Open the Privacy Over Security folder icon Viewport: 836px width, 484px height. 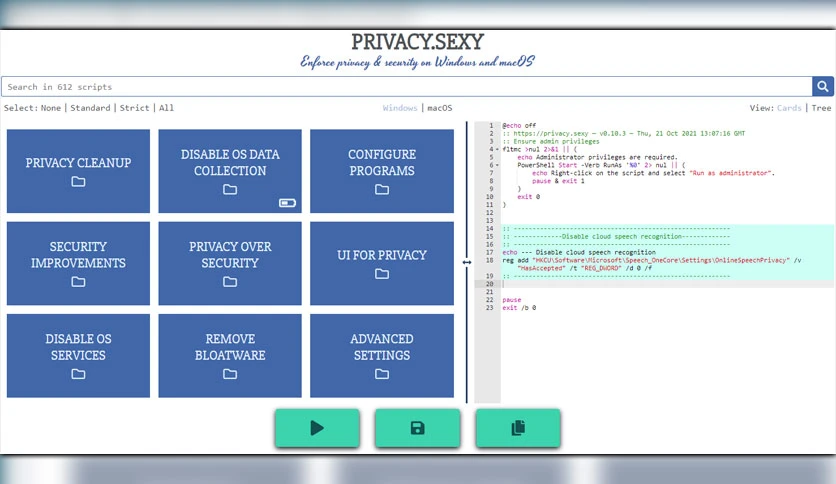[230, 282]
